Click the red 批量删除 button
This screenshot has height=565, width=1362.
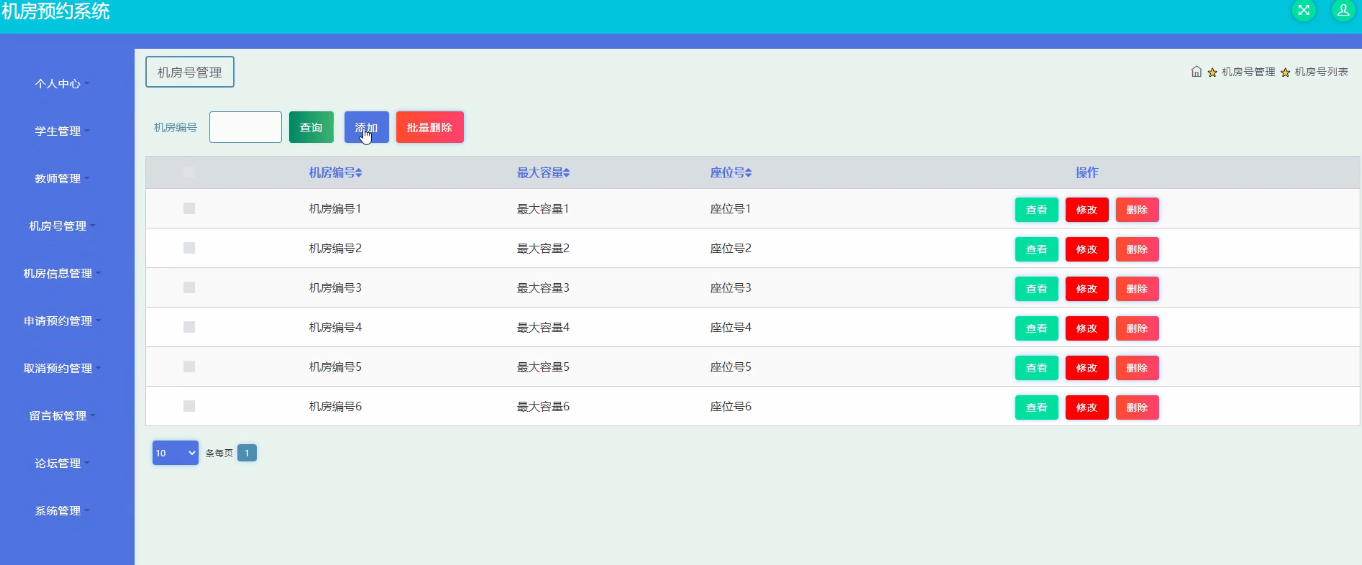coord(430,127)
